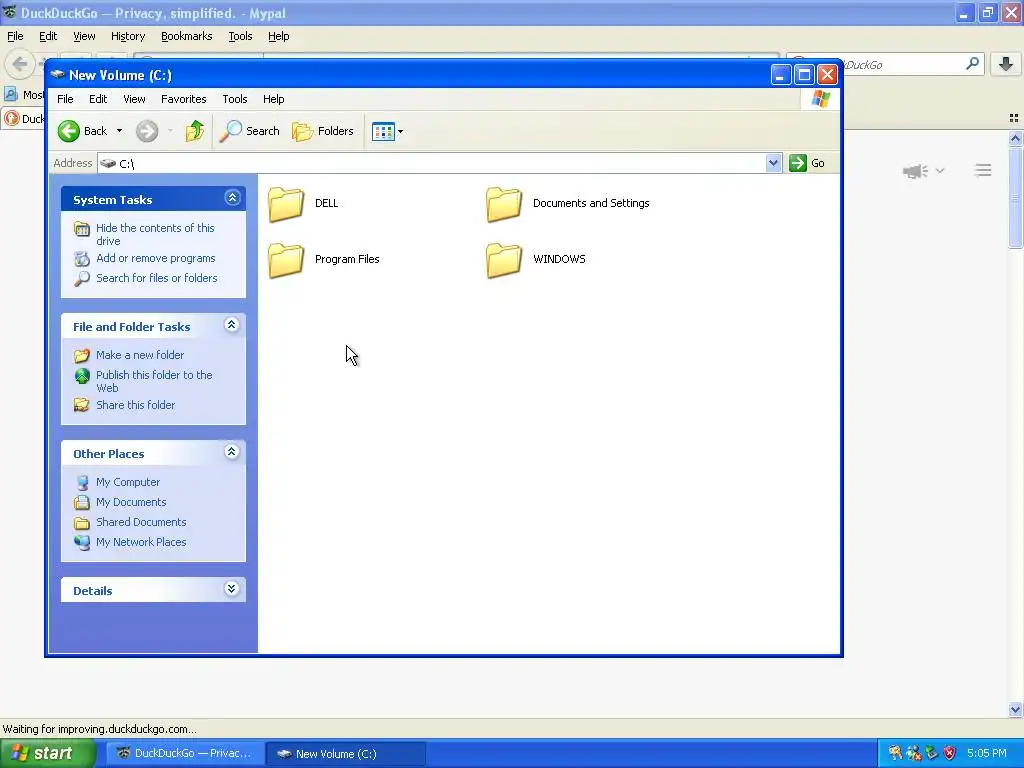
Task: Open the Back button history dropdown arrow
Action: [120, 131]
